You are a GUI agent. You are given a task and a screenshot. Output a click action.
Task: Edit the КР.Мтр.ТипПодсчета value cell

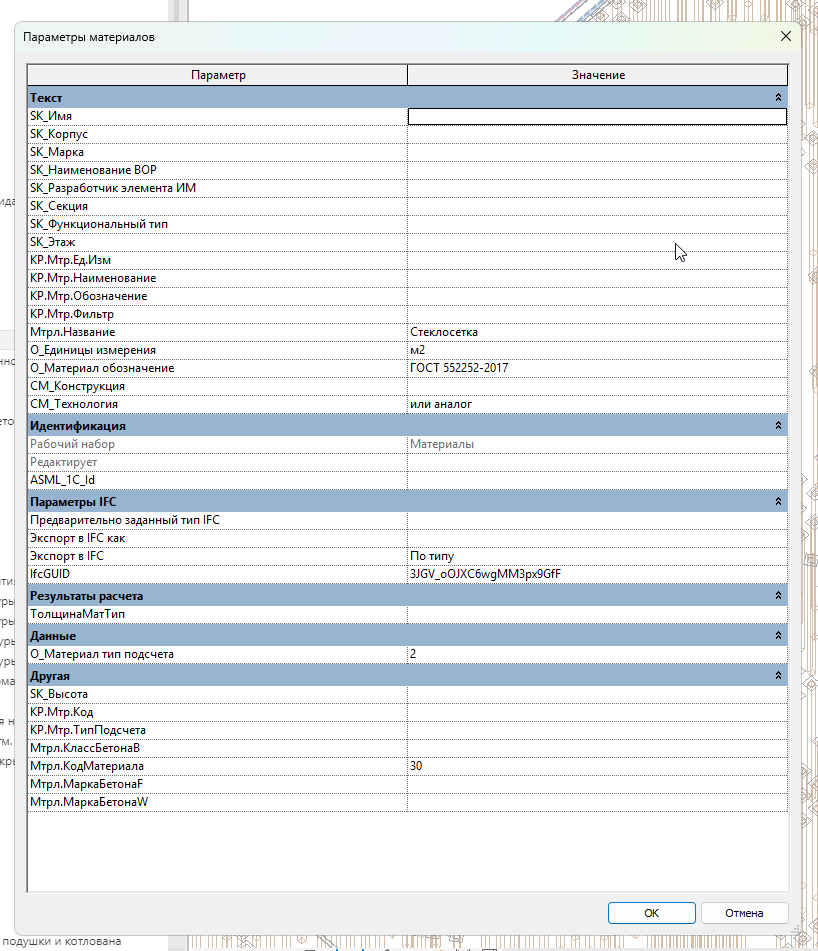coord(597,730)
